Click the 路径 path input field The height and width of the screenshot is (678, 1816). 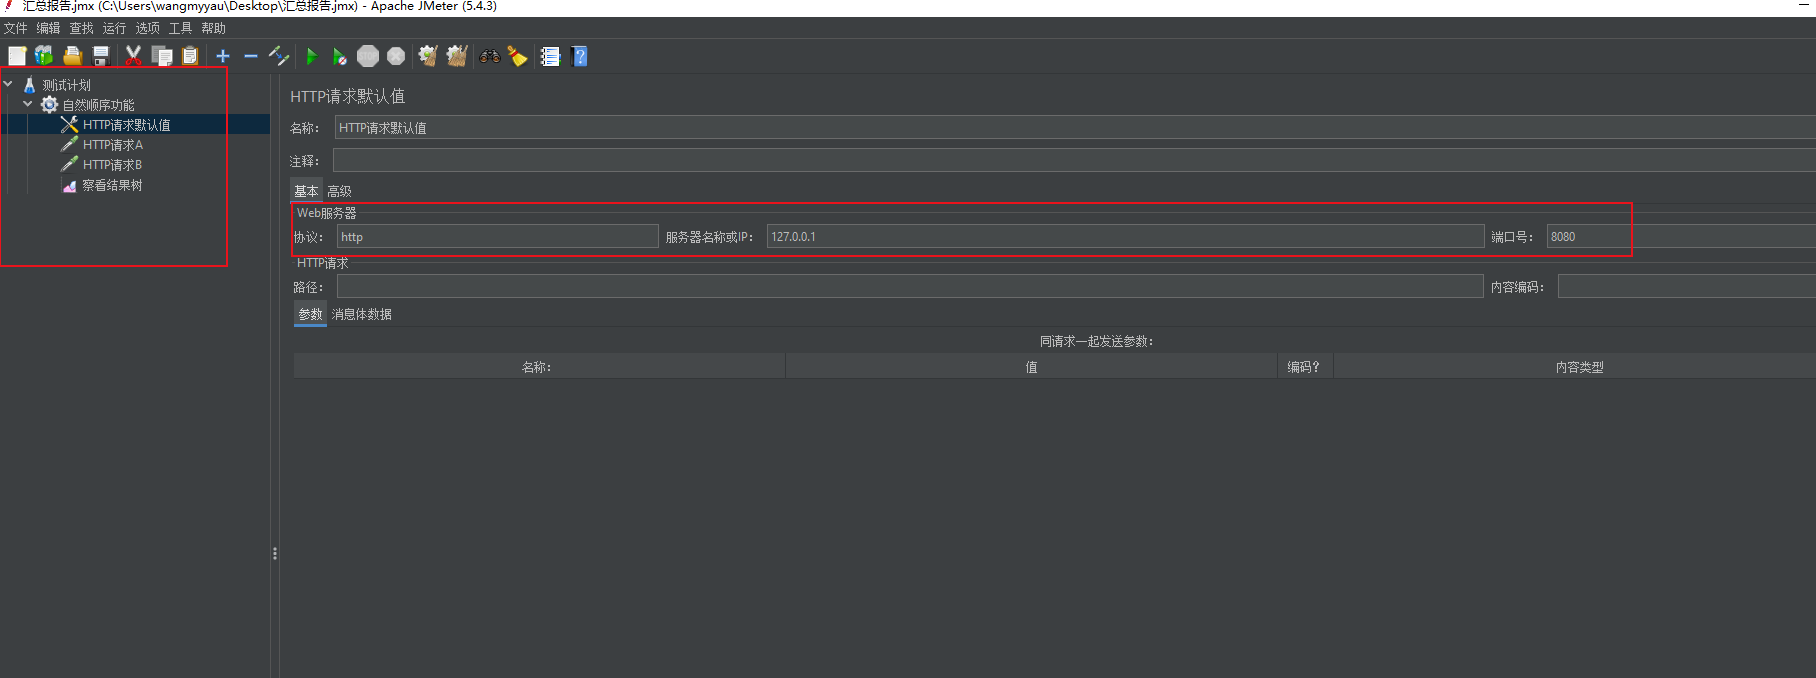pos(910,286)
